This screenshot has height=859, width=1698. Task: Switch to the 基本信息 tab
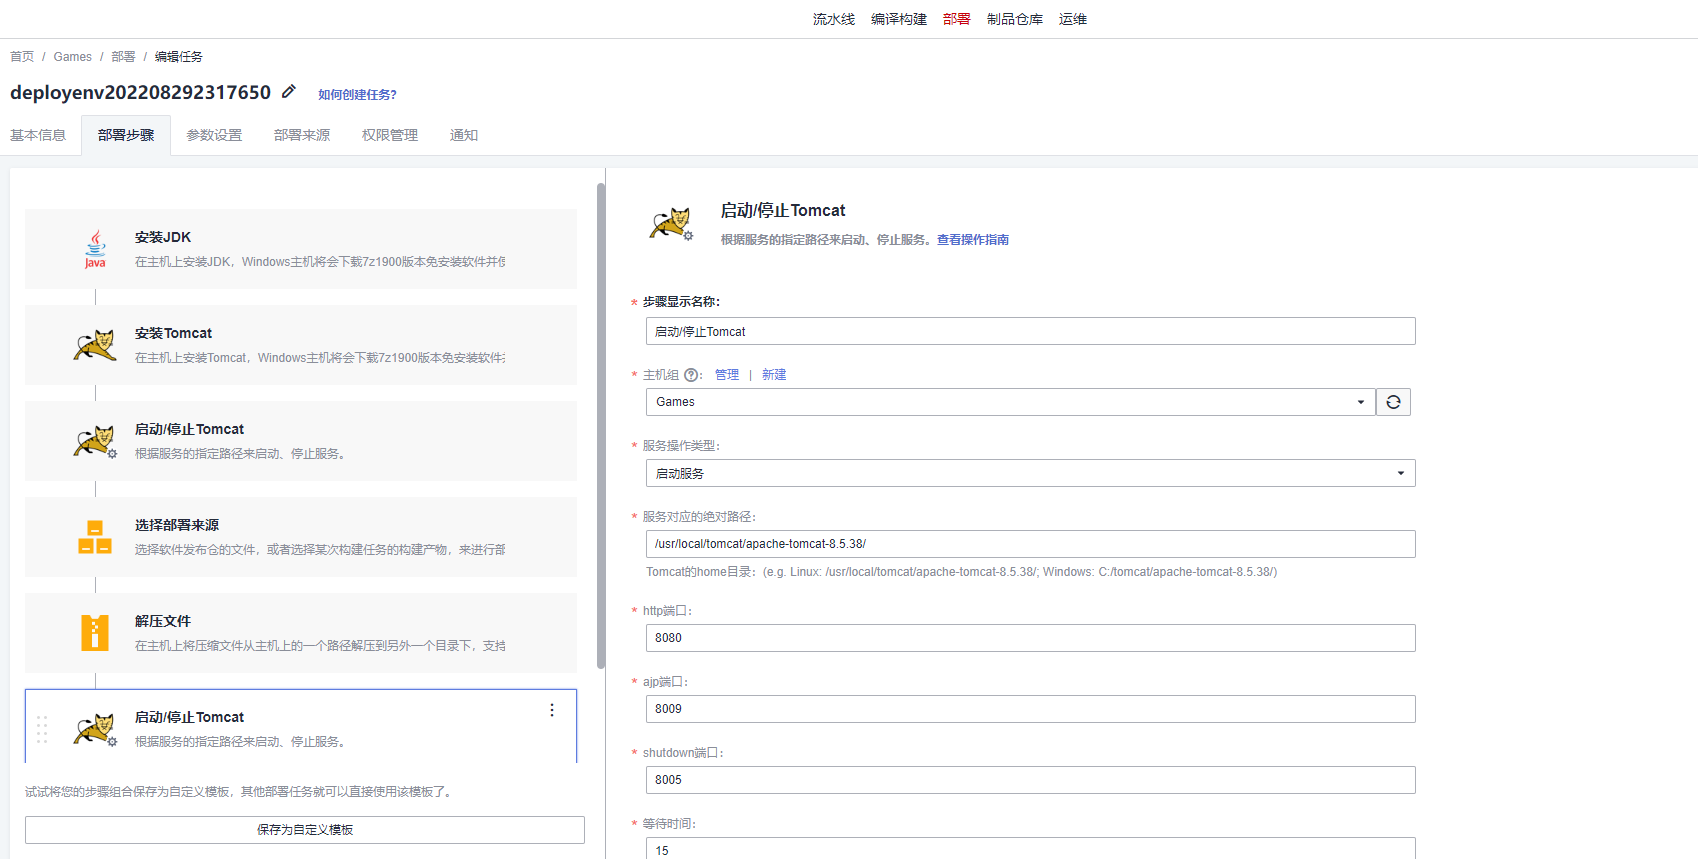pos(38,135)
